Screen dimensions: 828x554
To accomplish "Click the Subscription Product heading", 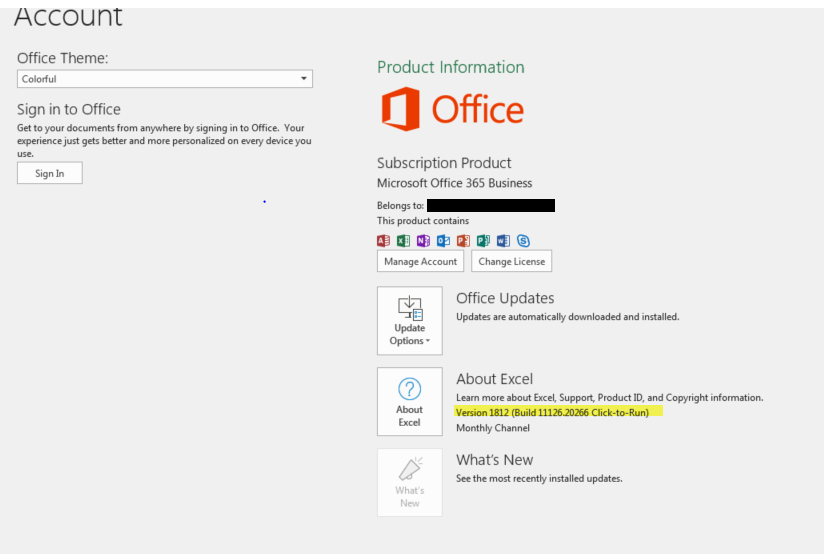I will click(x=444, y=163).
